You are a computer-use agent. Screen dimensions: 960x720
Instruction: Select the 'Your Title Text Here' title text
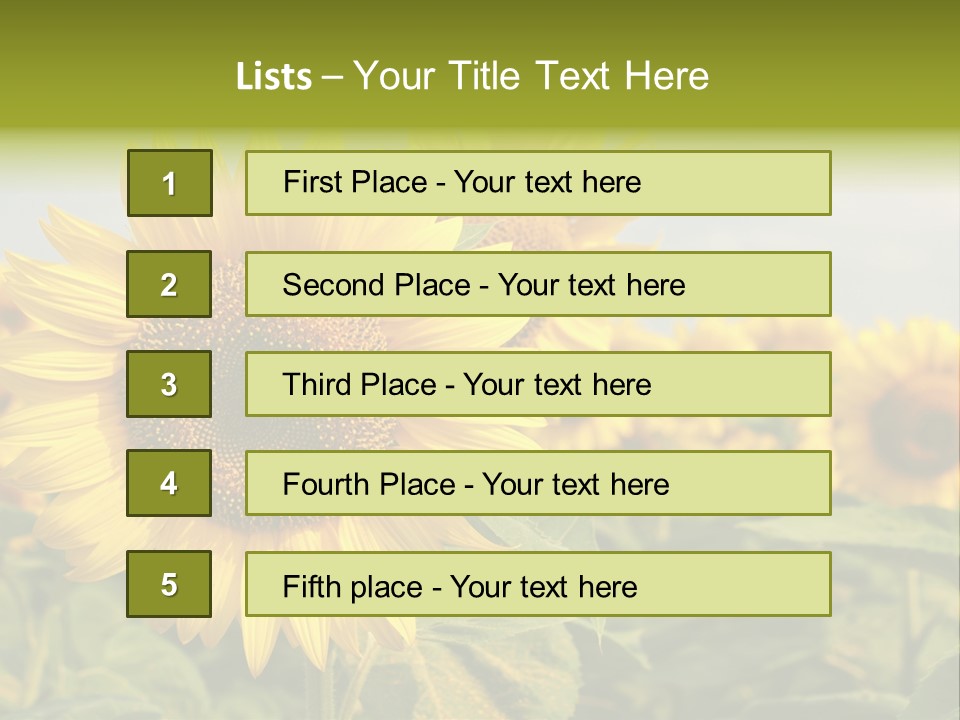click(x=531, y=77)
